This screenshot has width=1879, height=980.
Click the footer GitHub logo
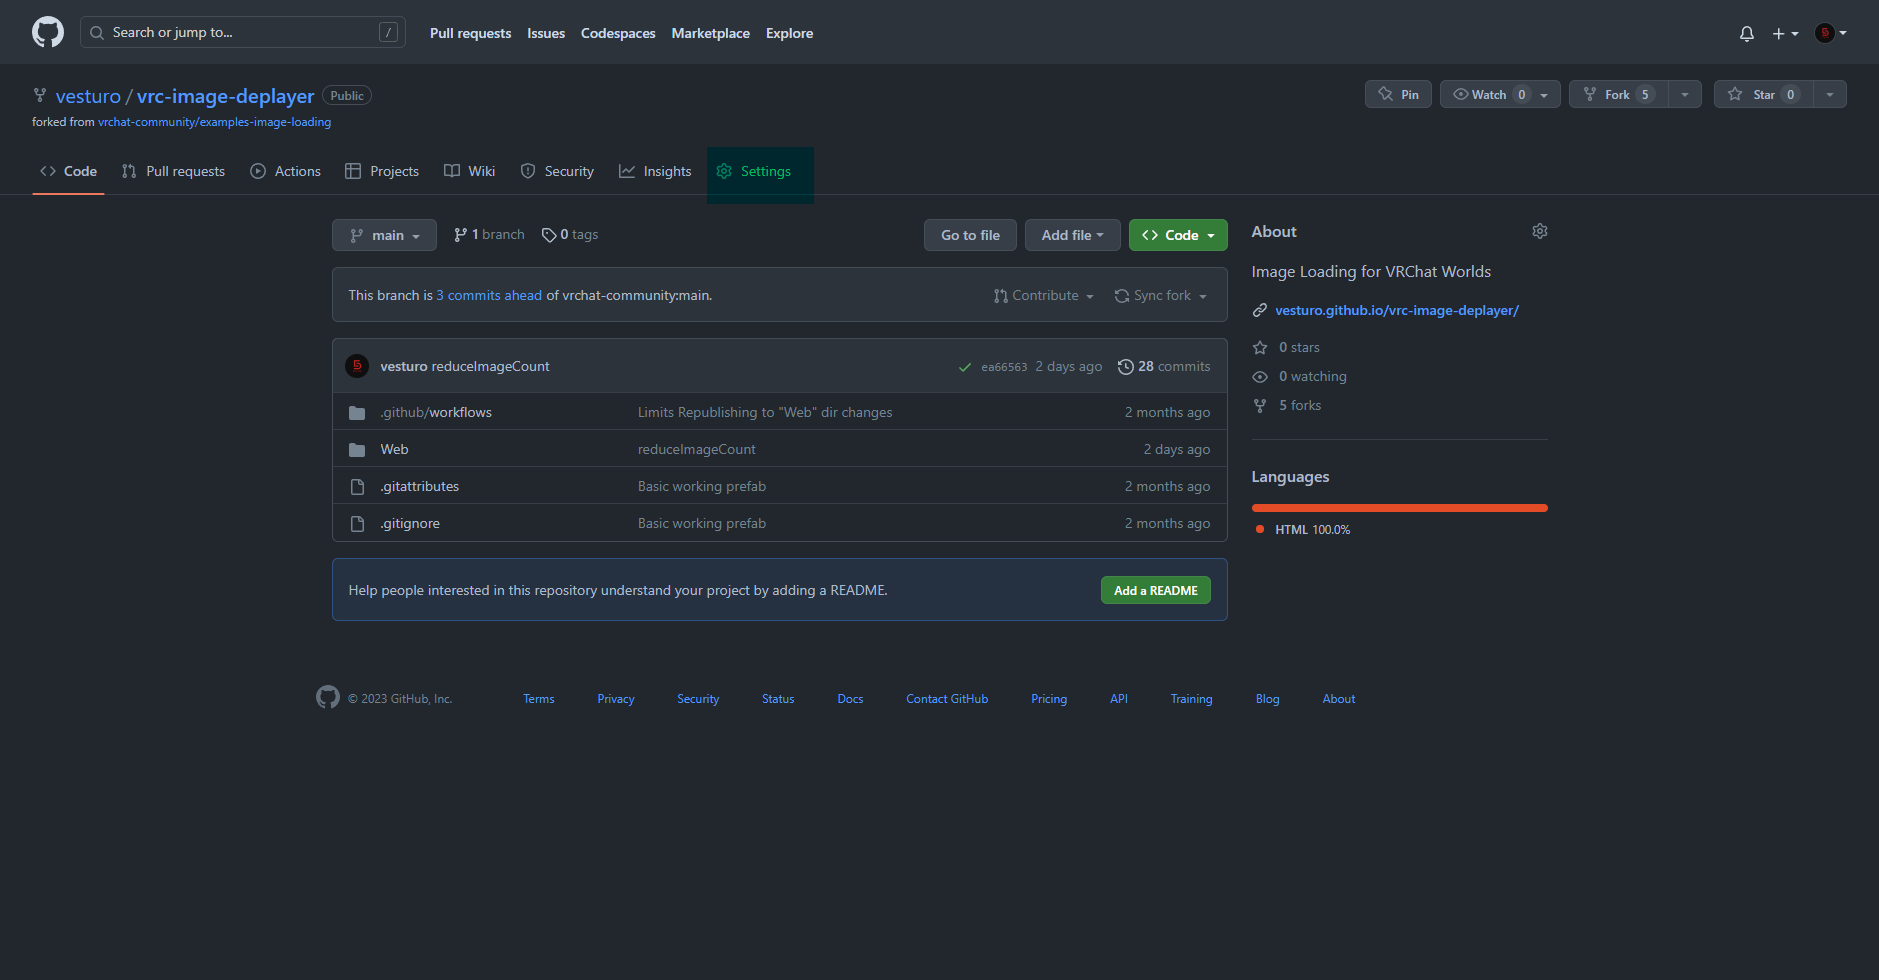point(328,697)
